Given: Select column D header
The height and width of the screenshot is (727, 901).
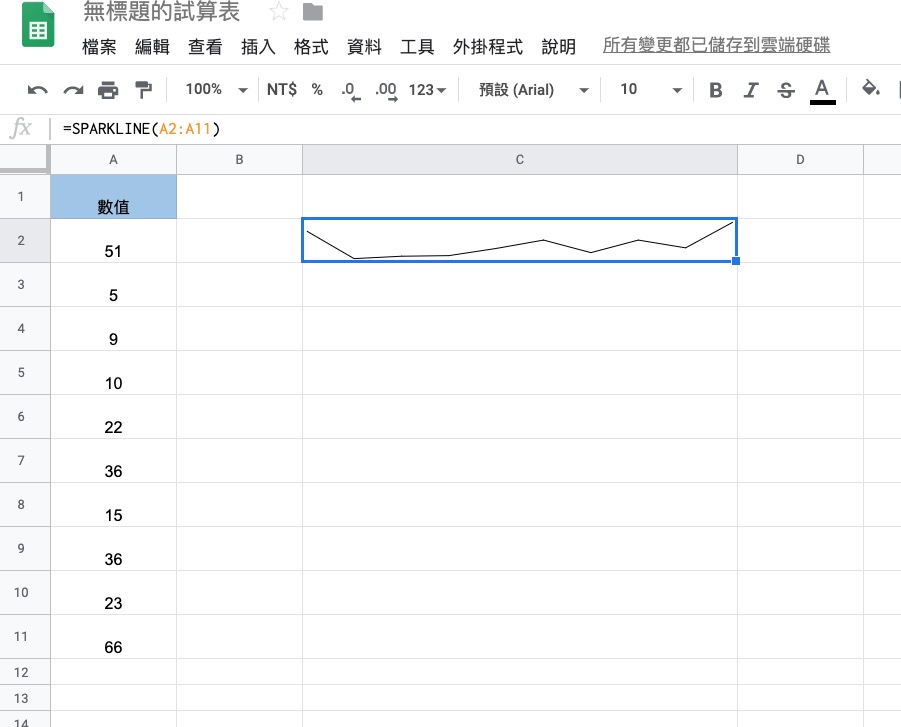Looking at the screenshot, I should point(800,160).
